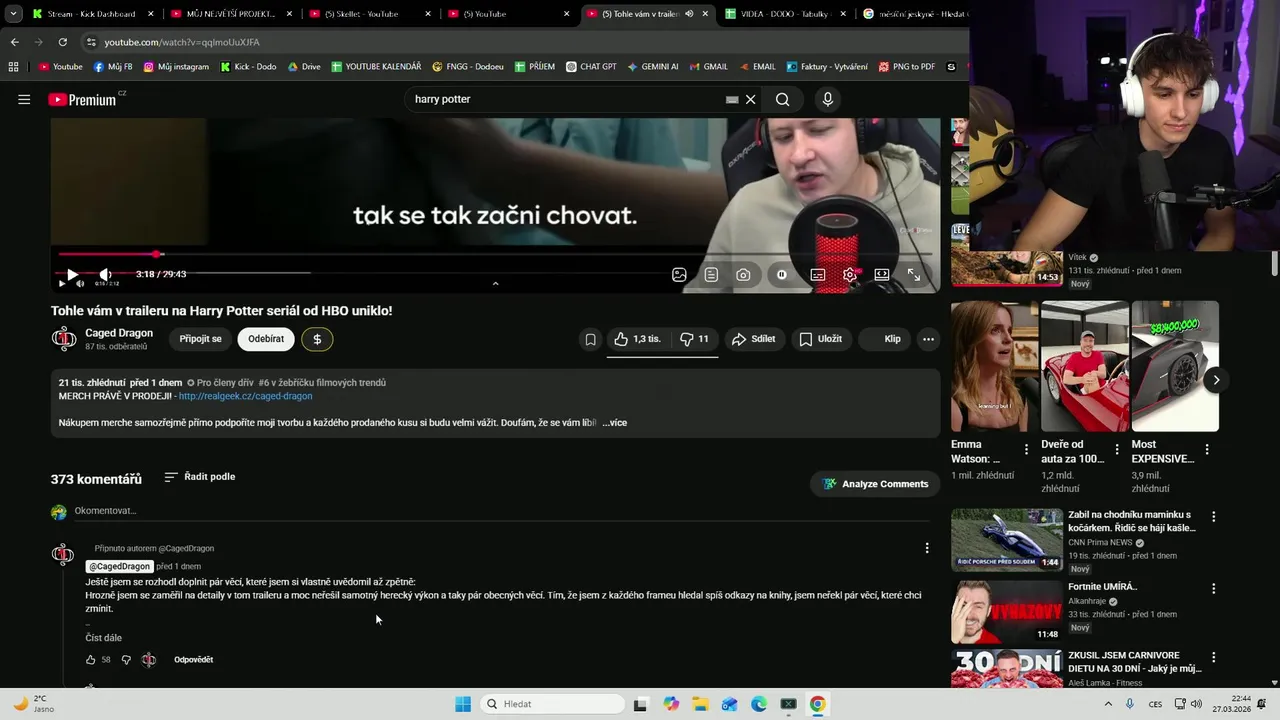Switch to Skellet - YouTube tab

point(368,14)
